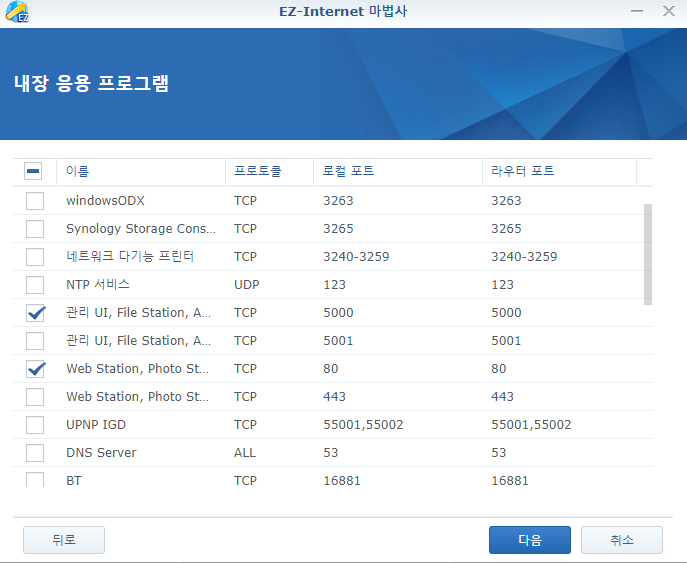The image size is (687, 563).
Task: Select the DNS Server row name
Action: (x=101, y=453)
